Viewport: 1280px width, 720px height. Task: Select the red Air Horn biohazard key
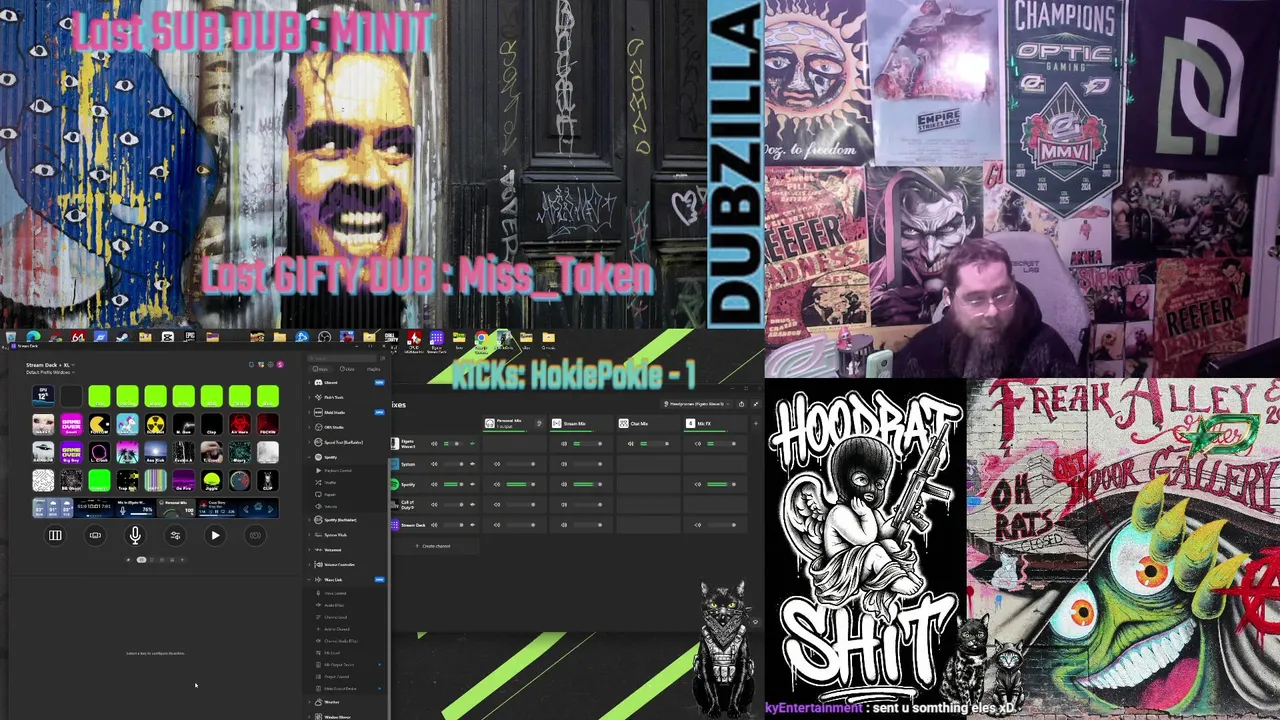point(239,424)
